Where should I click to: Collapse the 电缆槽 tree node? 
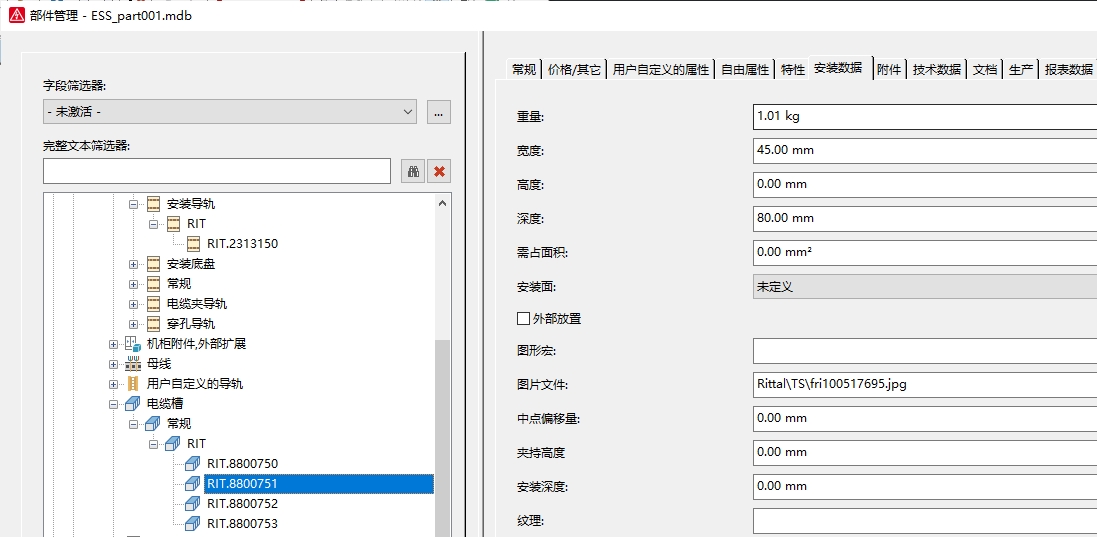(113, 404)
